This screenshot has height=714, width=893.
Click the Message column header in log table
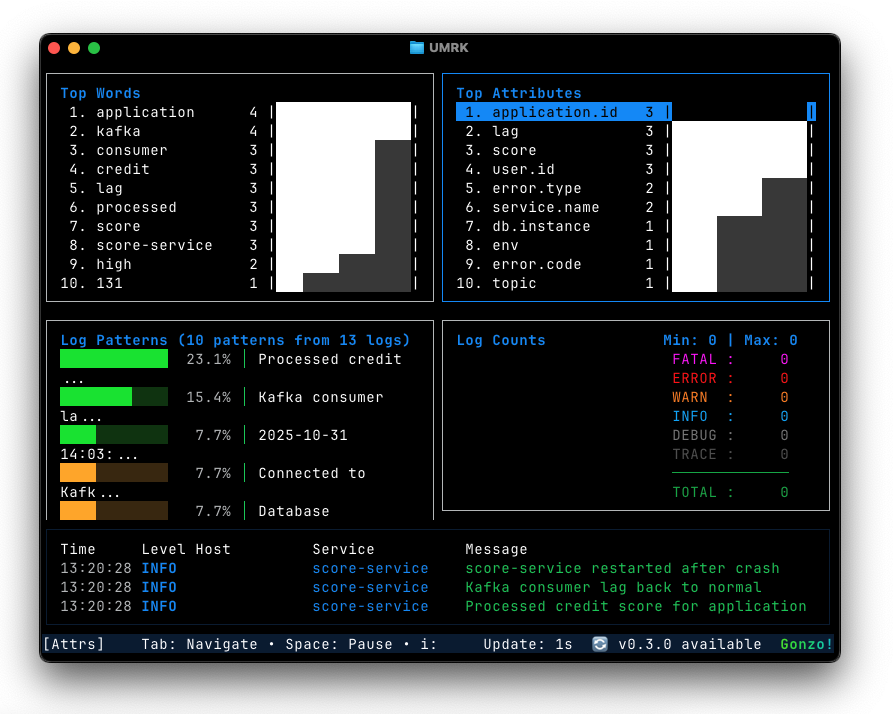(496, 549)
